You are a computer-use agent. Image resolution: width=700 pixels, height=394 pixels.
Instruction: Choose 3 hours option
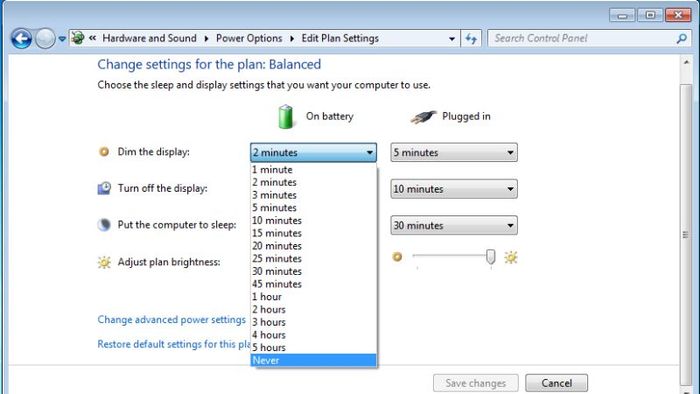(313, 322)
